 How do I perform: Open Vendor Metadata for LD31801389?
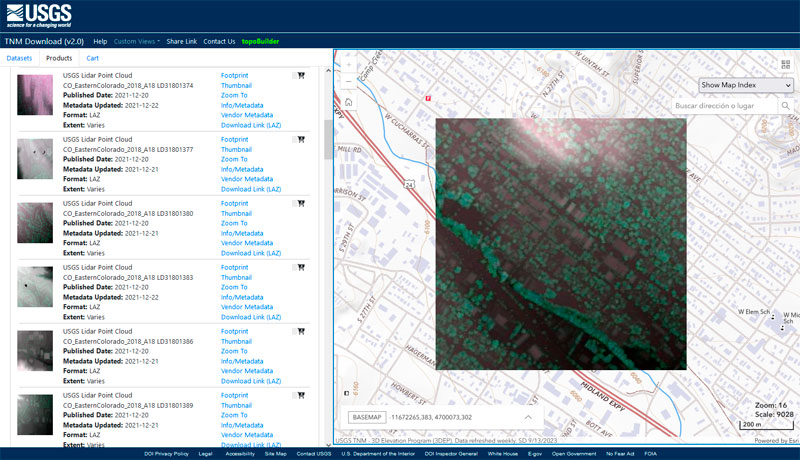[x=247, y=435]
